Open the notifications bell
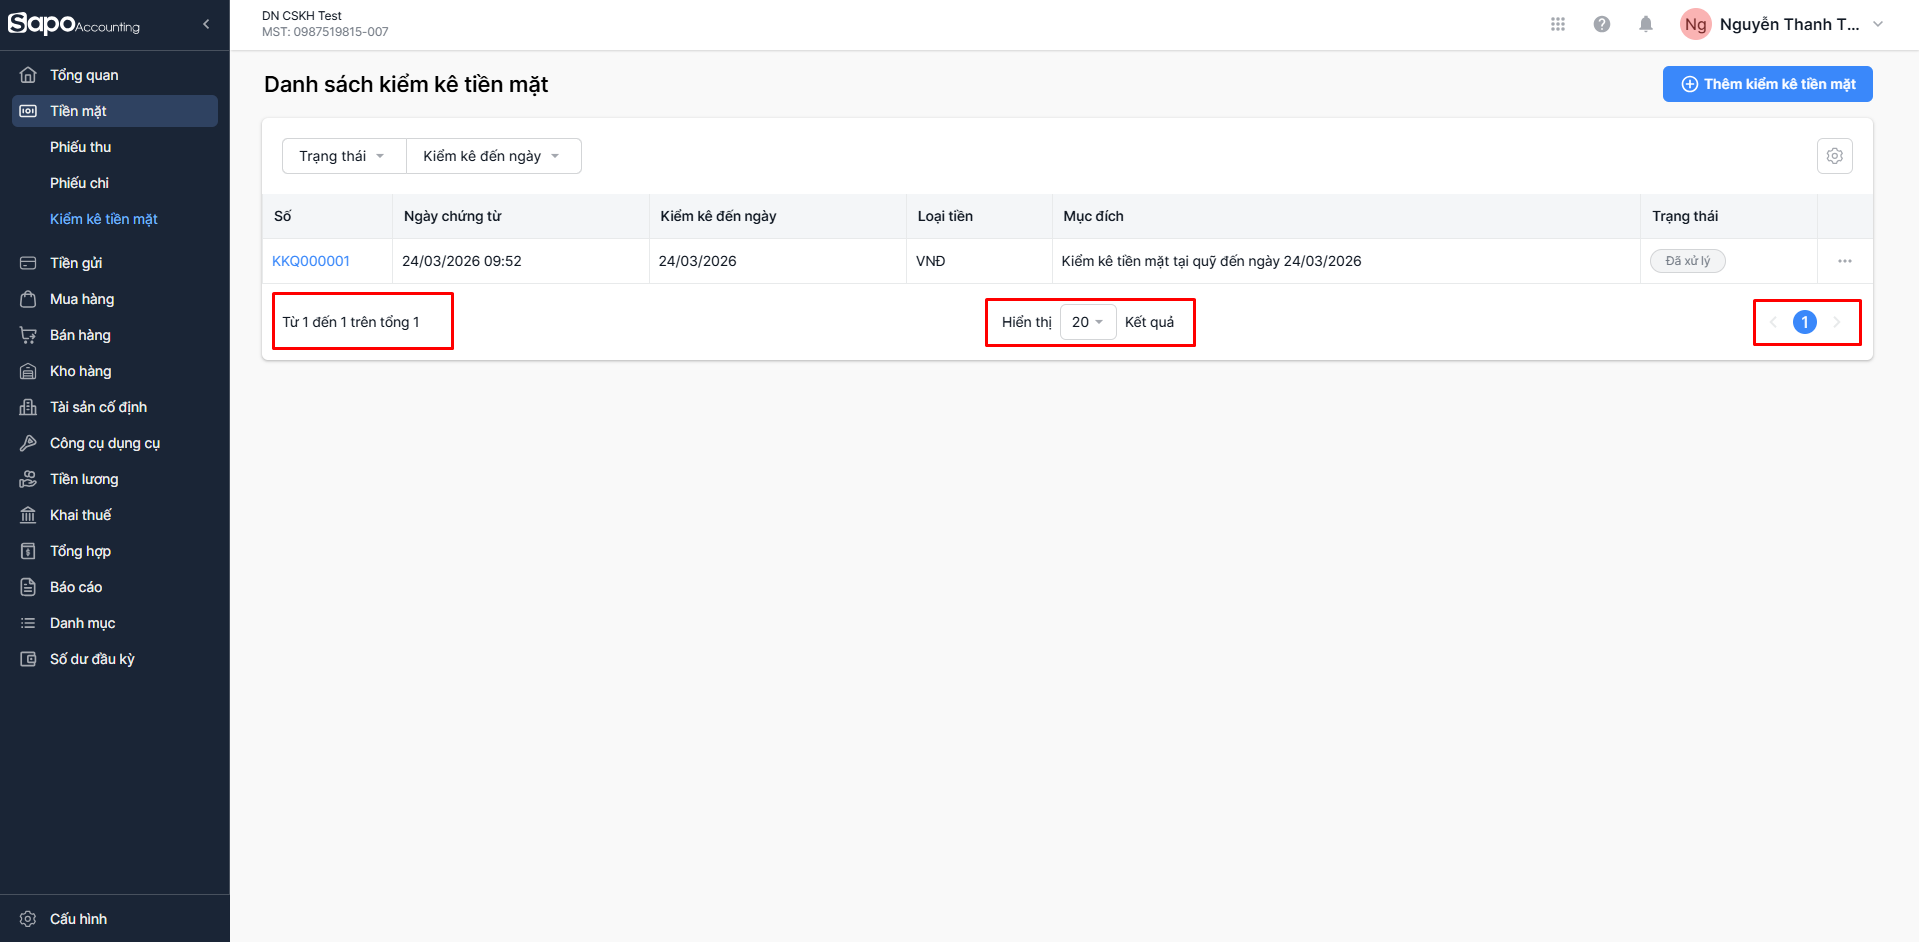Image resolution: width=1919 pixels, height=942 pixels. [x=1645, y=24]
